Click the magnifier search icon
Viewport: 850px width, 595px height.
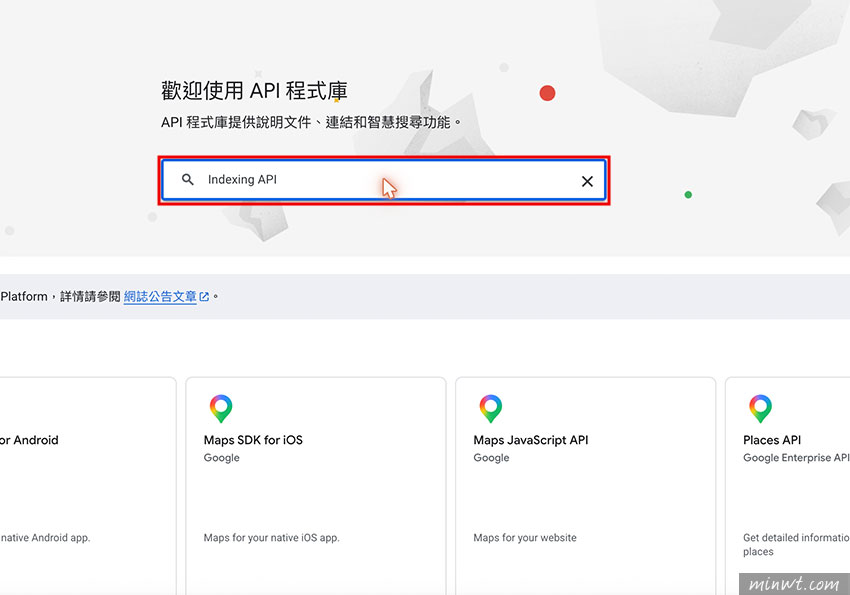point(188,179)
